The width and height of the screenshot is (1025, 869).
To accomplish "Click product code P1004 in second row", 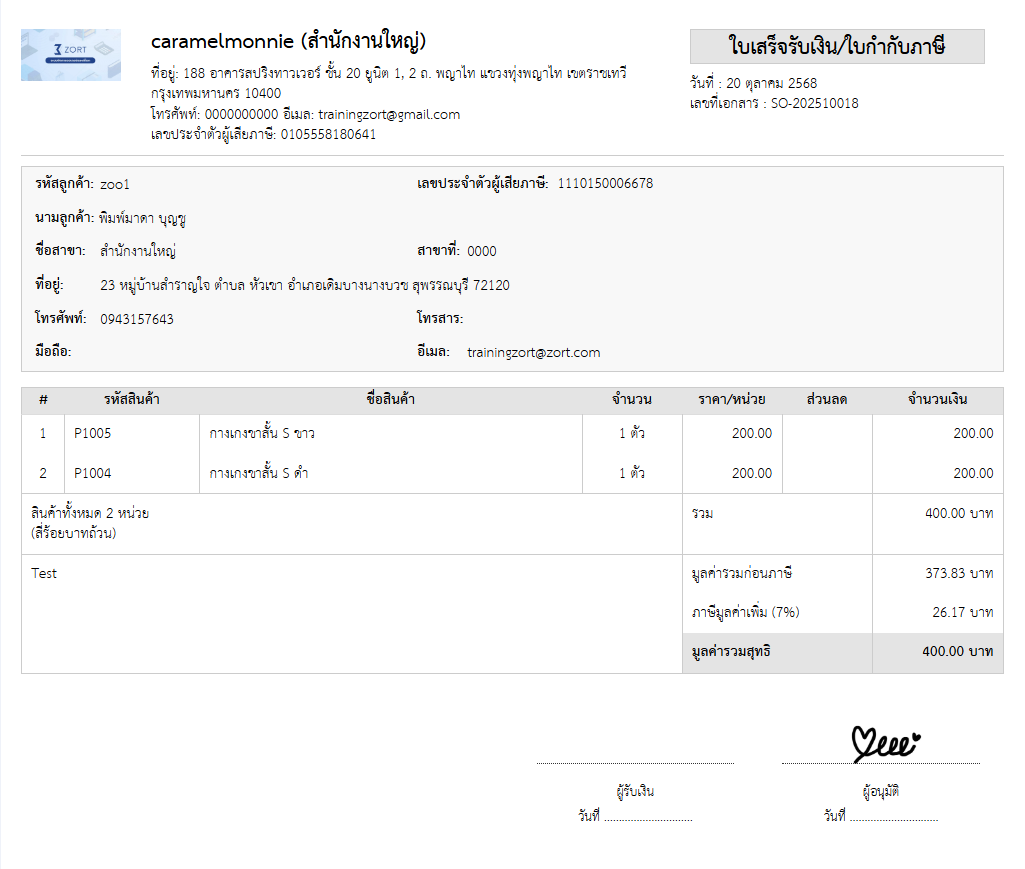I will (x=93, y=473).
